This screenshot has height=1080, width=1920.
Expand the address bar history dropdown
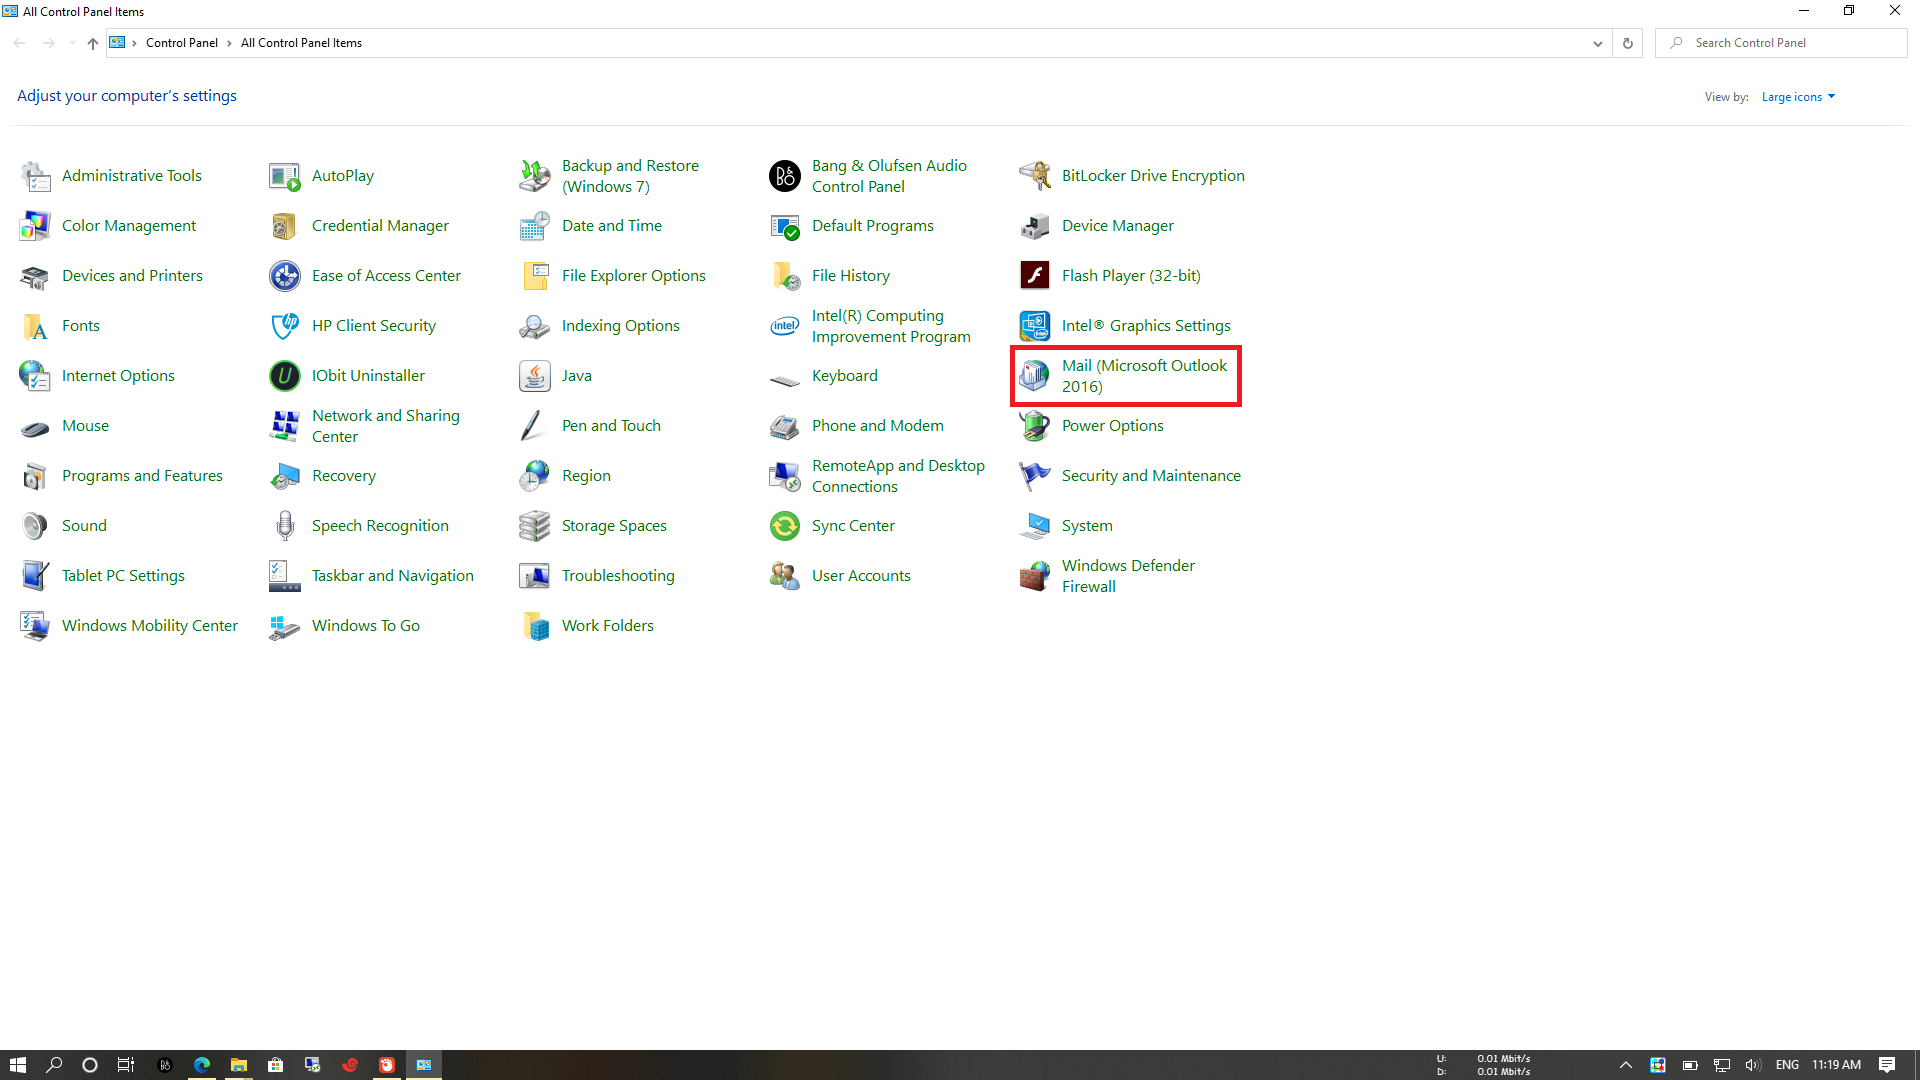(1597, 43)
